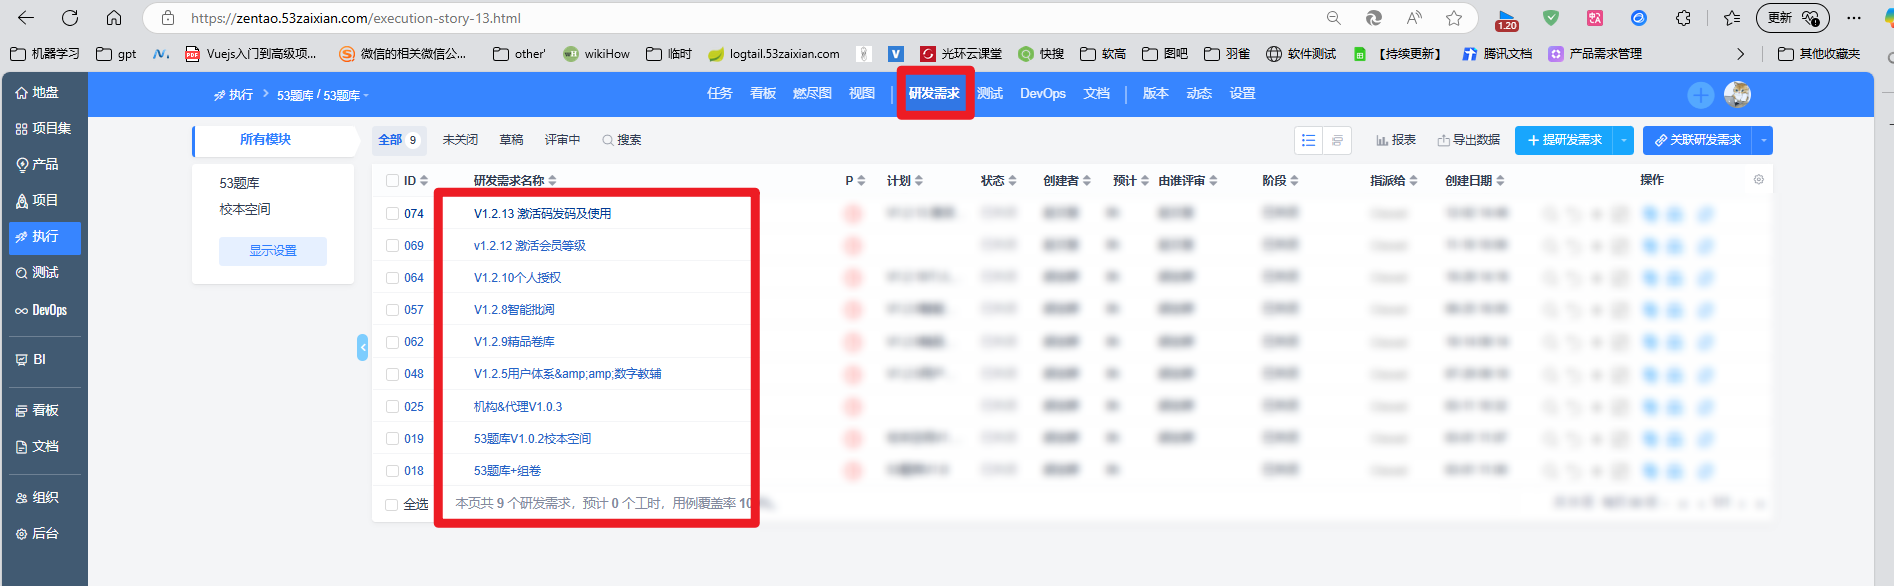This screenshot has height=586, width=1894.
Task: Open table column settings gear
Action: tap(1759, 180)
